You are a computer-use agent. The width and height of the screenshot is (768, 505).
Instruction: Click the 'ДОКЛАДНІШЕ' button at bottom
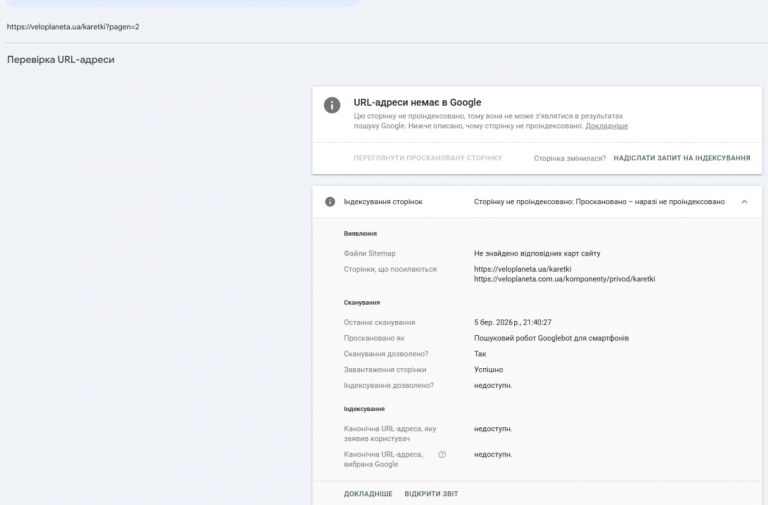(368, 494)
